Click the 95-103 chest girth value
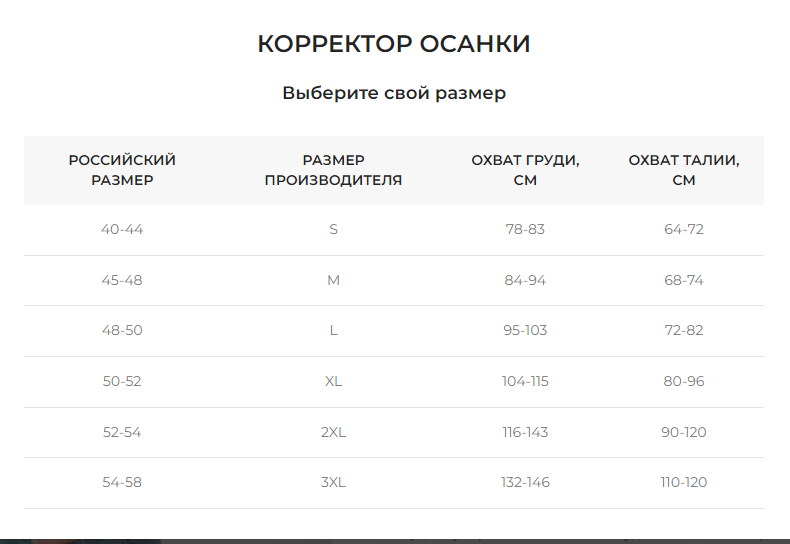The width and height of the screenshot is (790, 544). [x=525, y=330]
